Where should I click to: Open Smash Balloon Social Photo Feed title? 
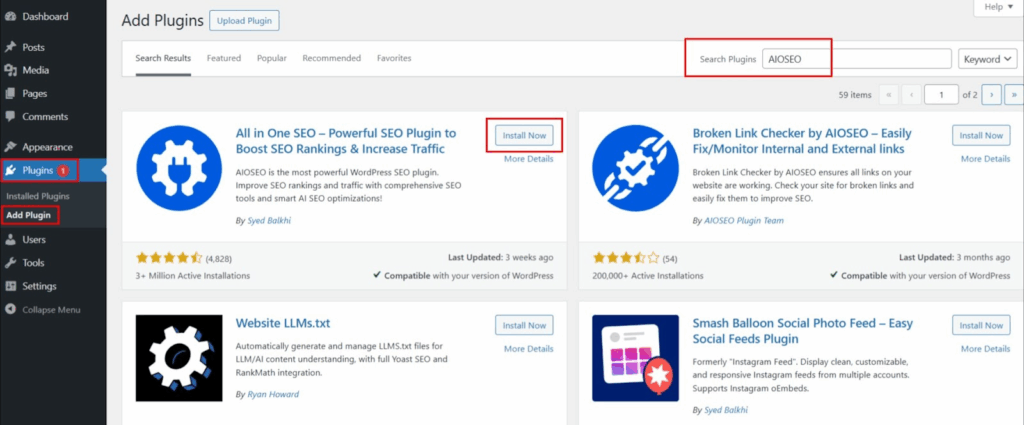click(803, 331)
